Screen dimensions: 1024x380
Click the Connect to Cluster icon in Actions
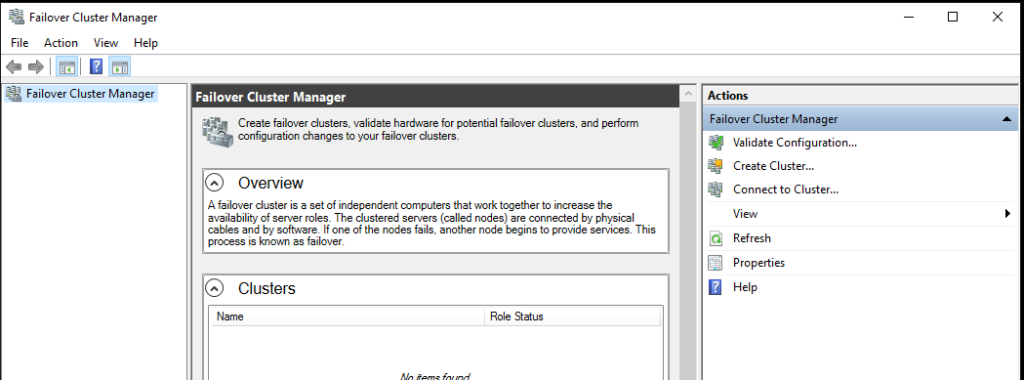coord(716,190)
